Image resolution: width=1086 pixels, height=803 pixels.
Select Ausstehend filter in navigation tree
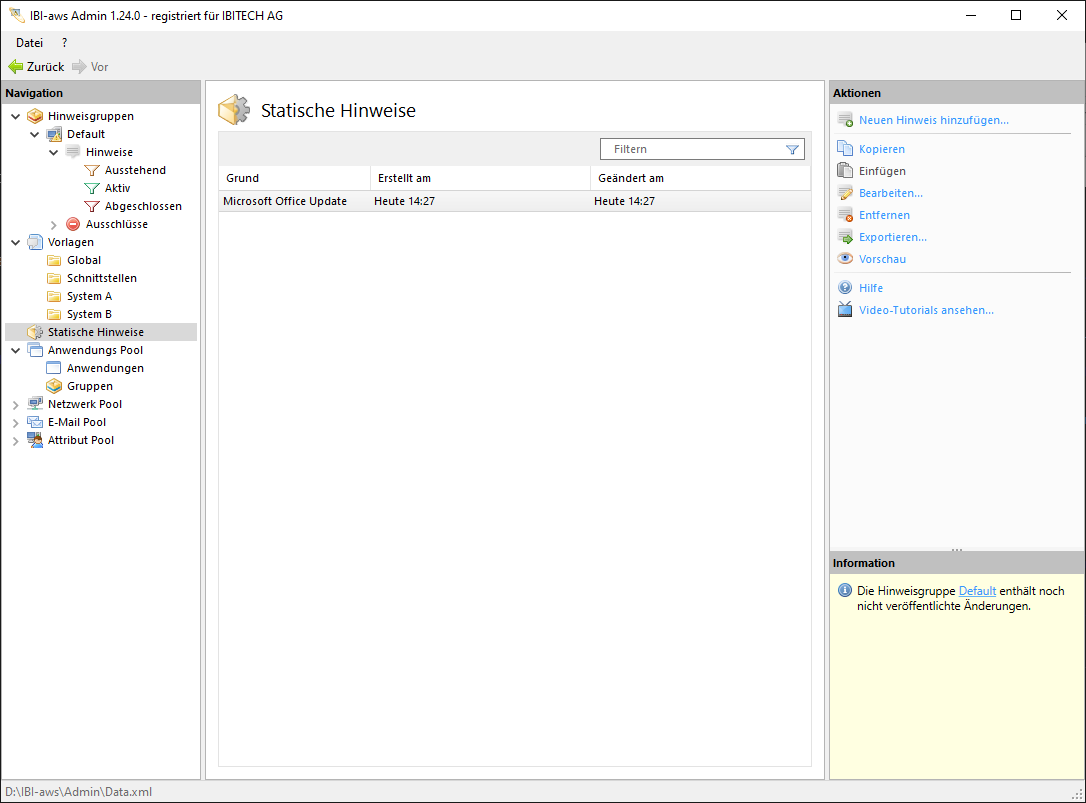point(135,170)
